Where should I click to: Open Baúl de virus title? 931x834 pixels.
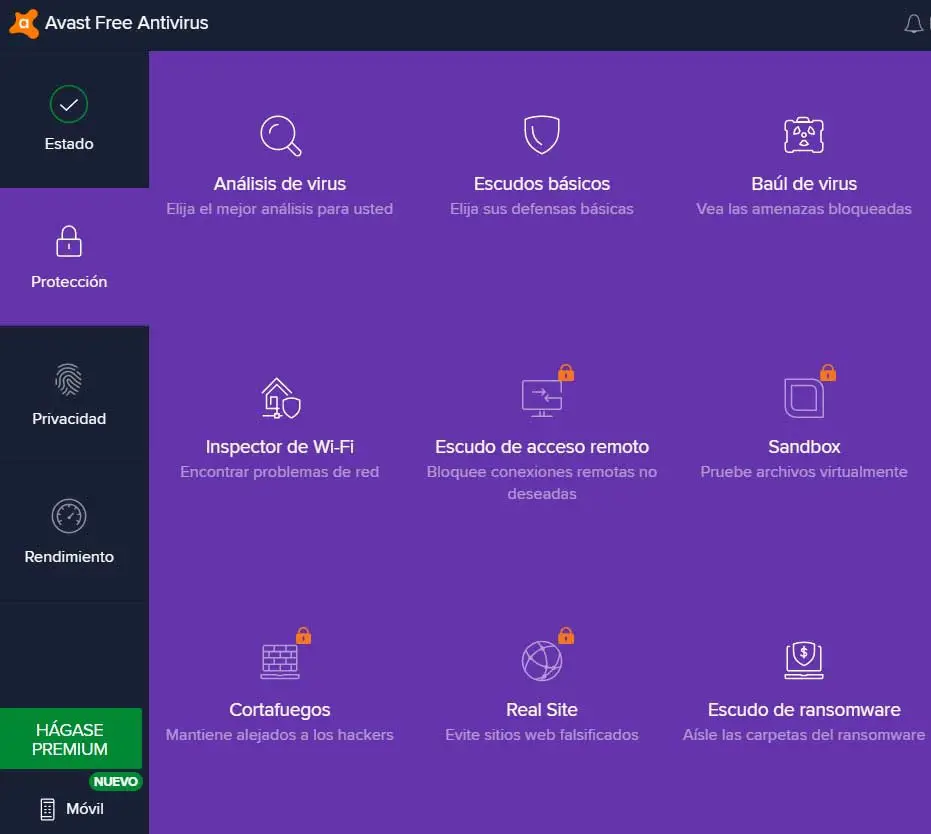coord(804,183)
